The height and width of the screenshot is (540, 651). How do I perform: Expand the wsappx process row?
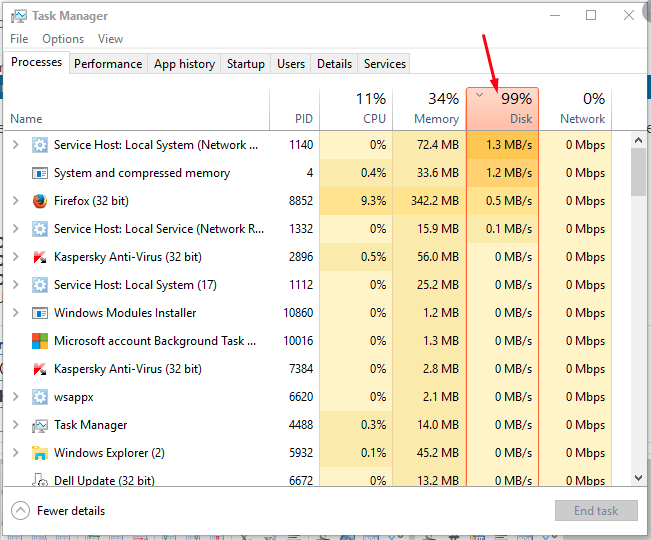16,397
